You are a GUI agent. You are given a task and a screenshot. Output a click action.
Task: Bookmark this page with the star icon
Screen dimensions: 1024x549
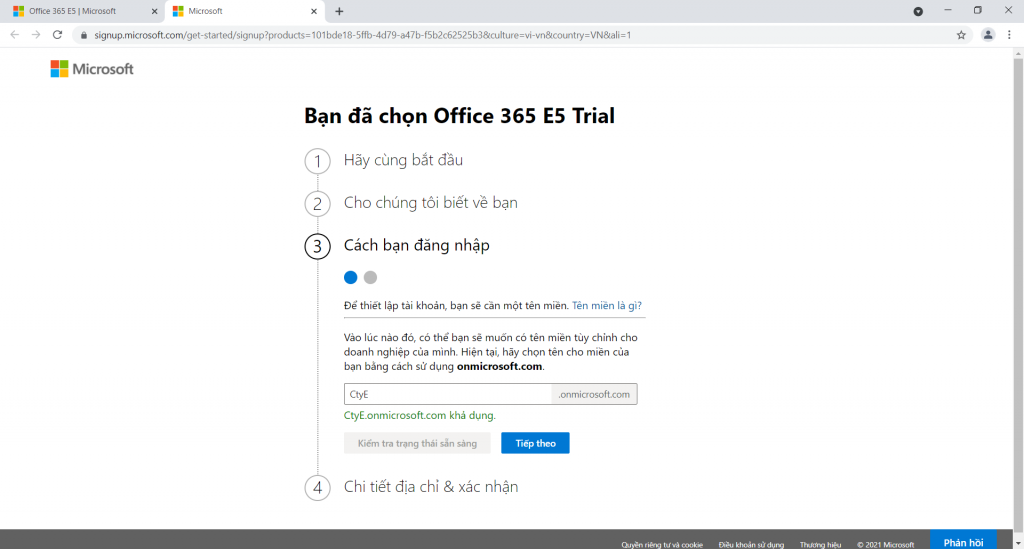point(961,35)
